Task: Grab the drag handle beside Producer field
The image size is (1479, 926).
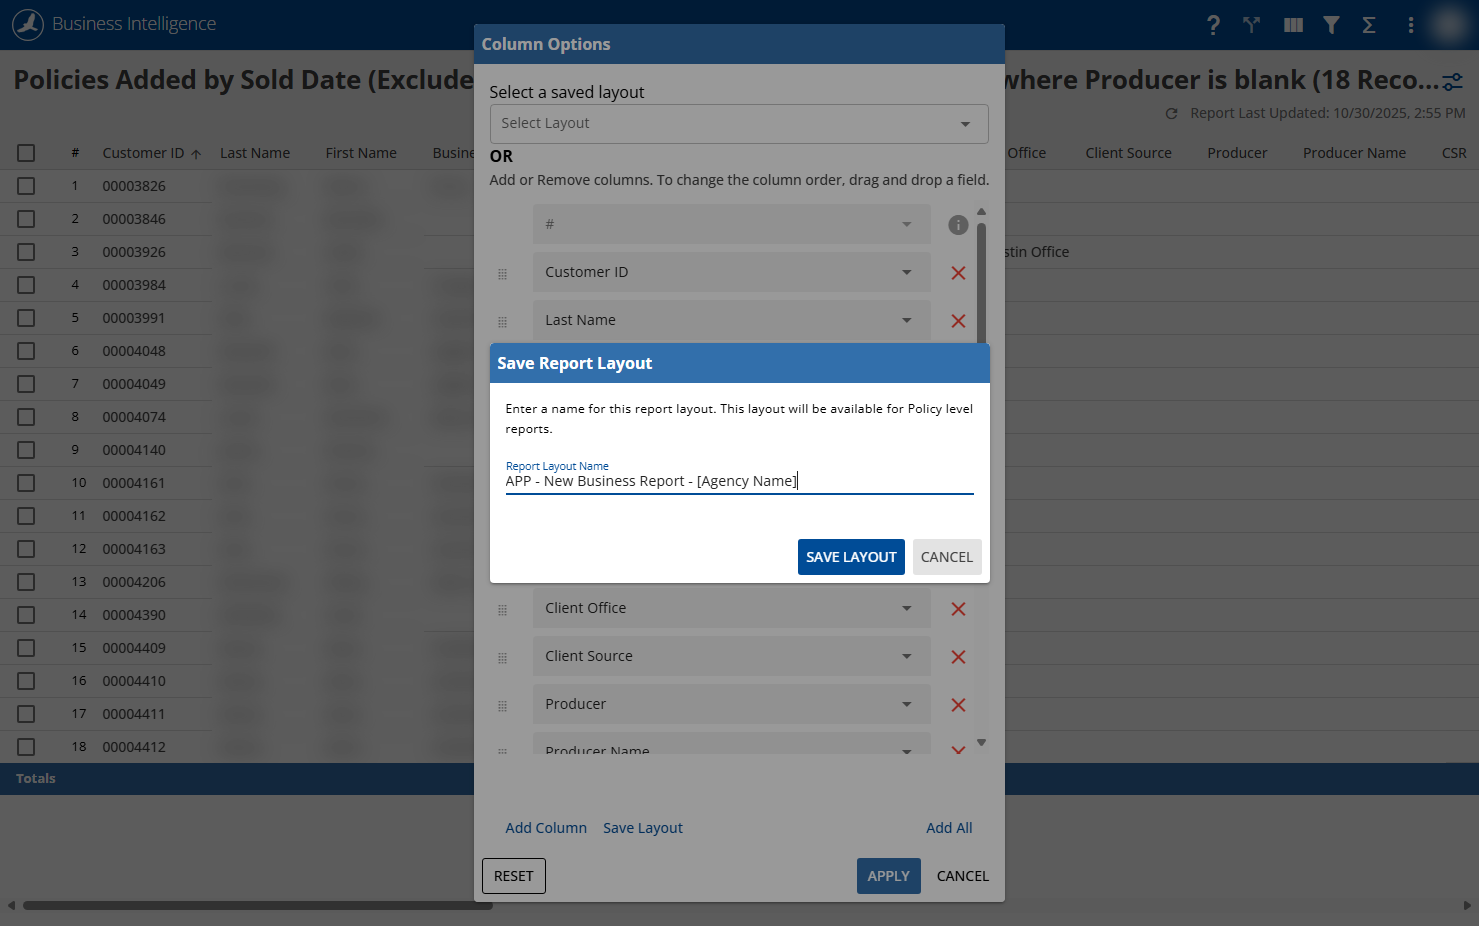Action: (x=502, y=706)
